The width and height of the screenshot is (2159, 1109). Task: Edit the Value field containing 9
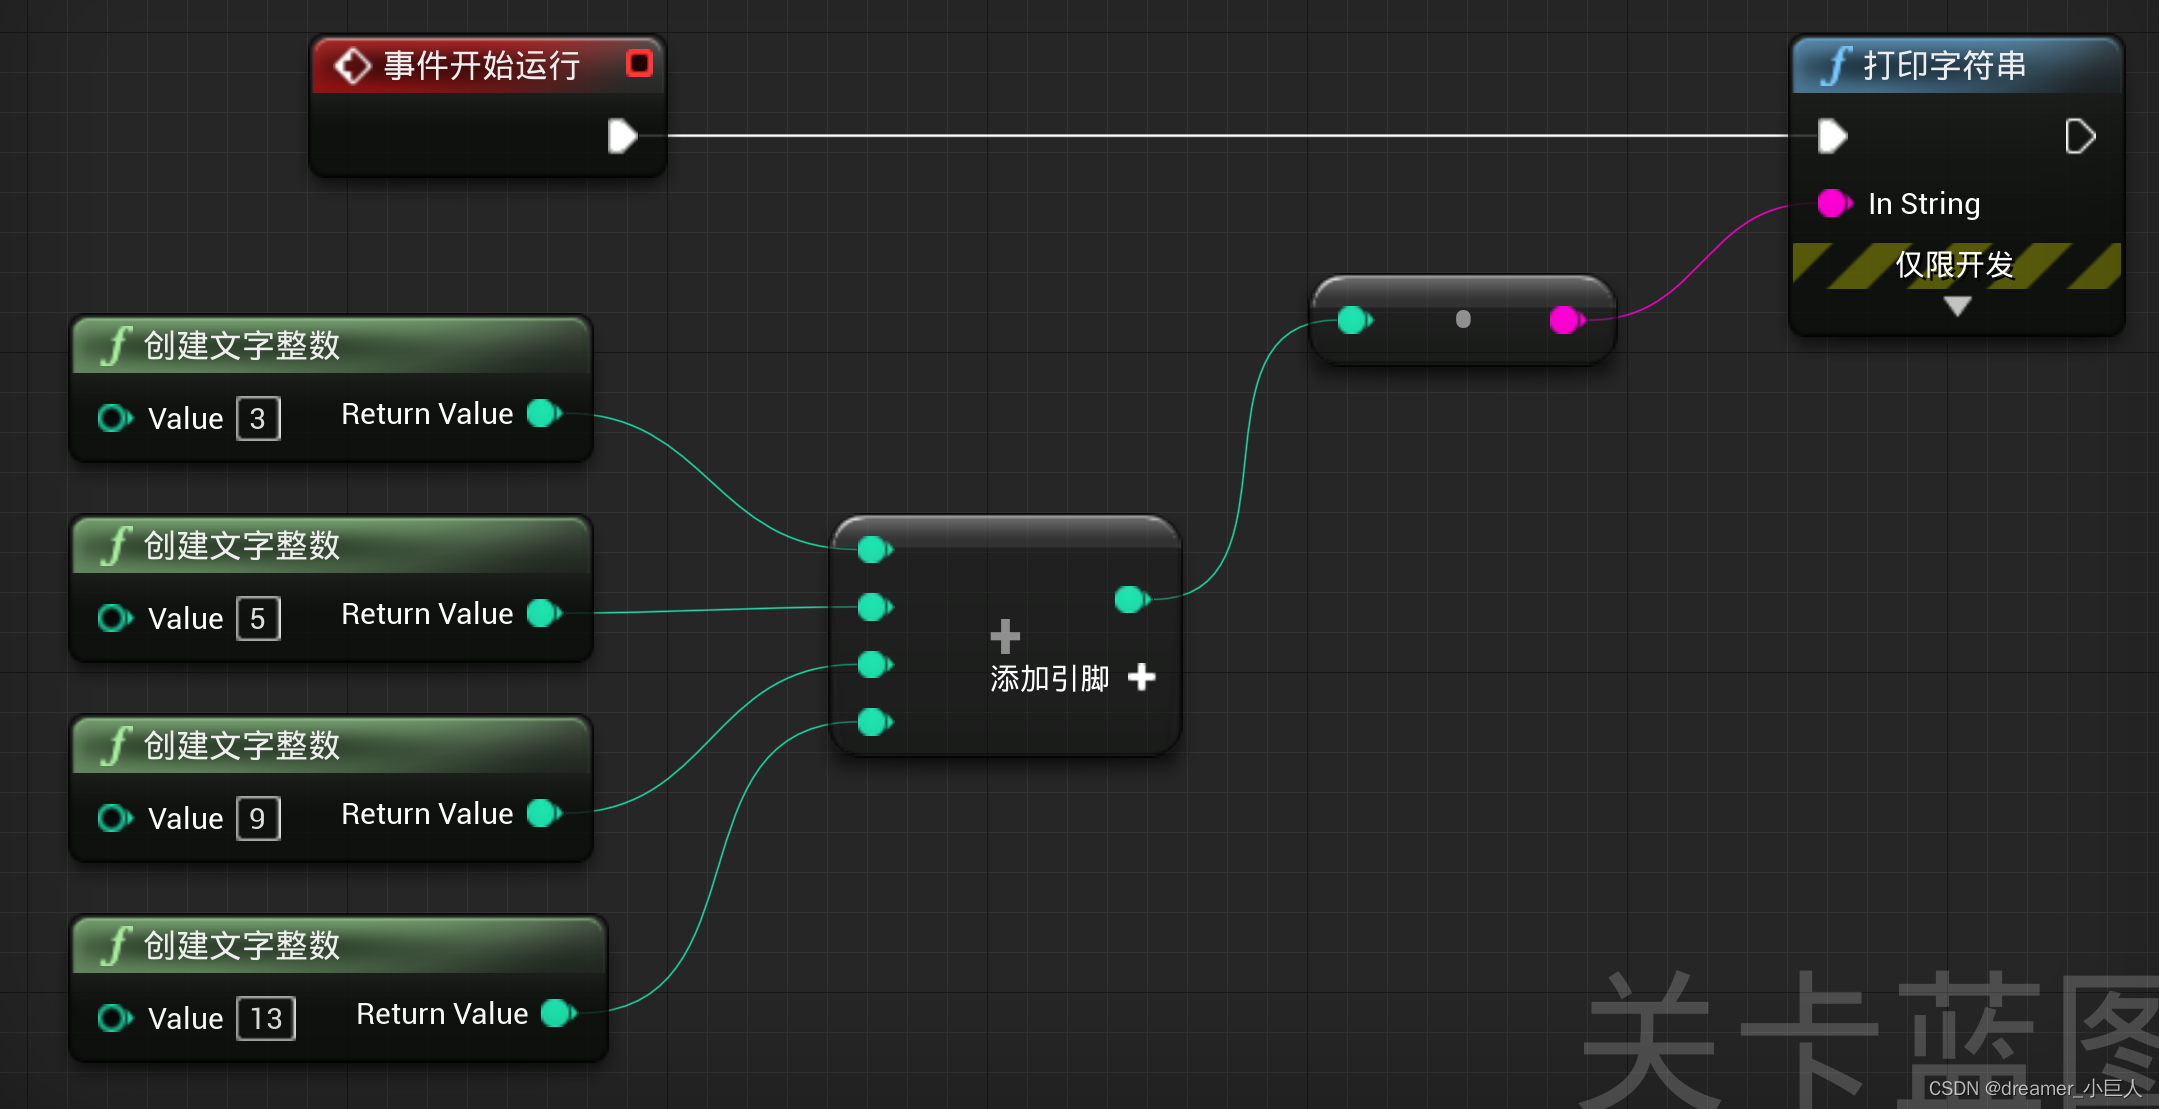[258, 819]
